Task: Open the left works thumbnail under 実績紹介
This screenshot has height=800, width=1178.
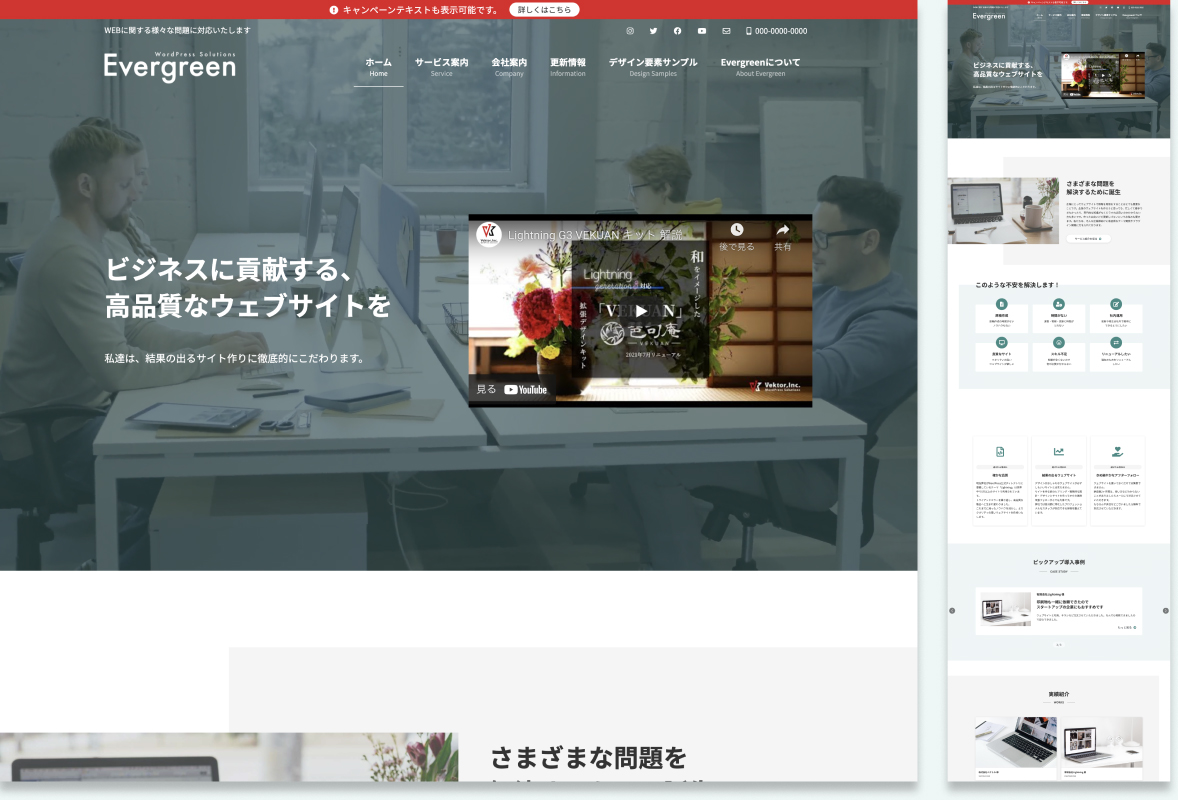Action: [x=1016, y=742]
